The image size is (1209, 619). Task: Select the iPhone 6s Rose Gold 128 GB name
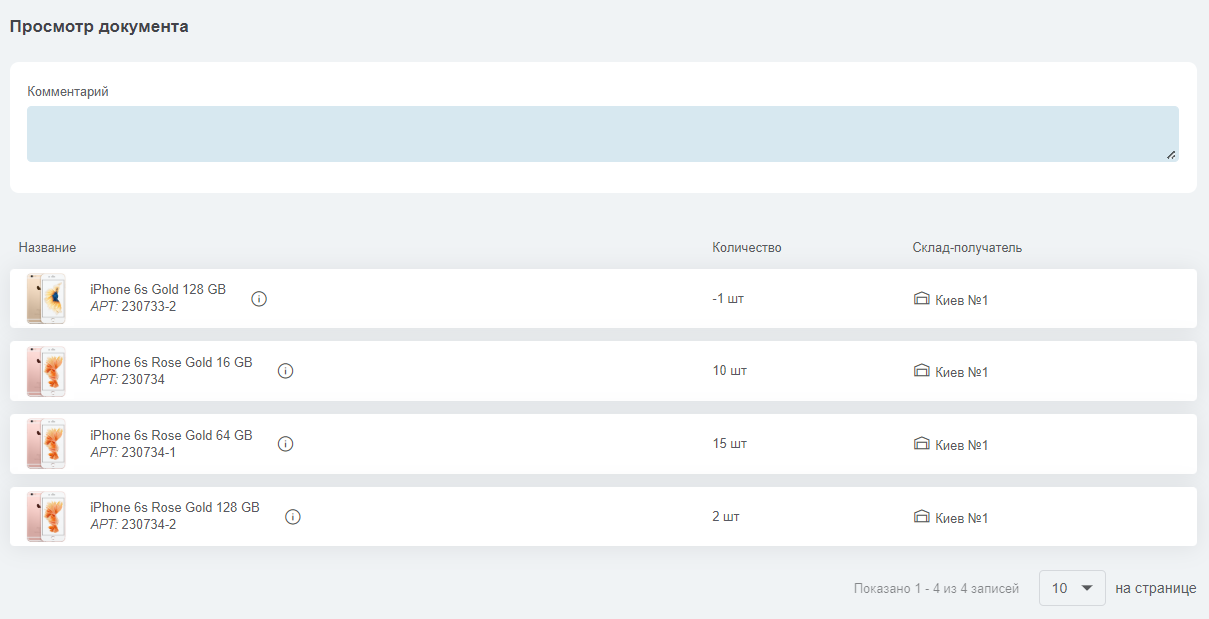click(x=175, y=507)
